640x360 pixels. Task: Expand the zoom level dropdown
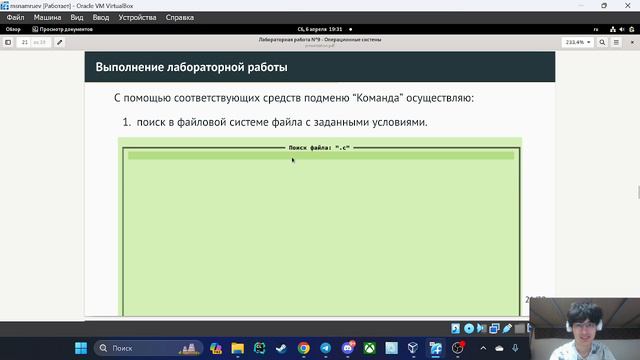(x=578, y=42)
